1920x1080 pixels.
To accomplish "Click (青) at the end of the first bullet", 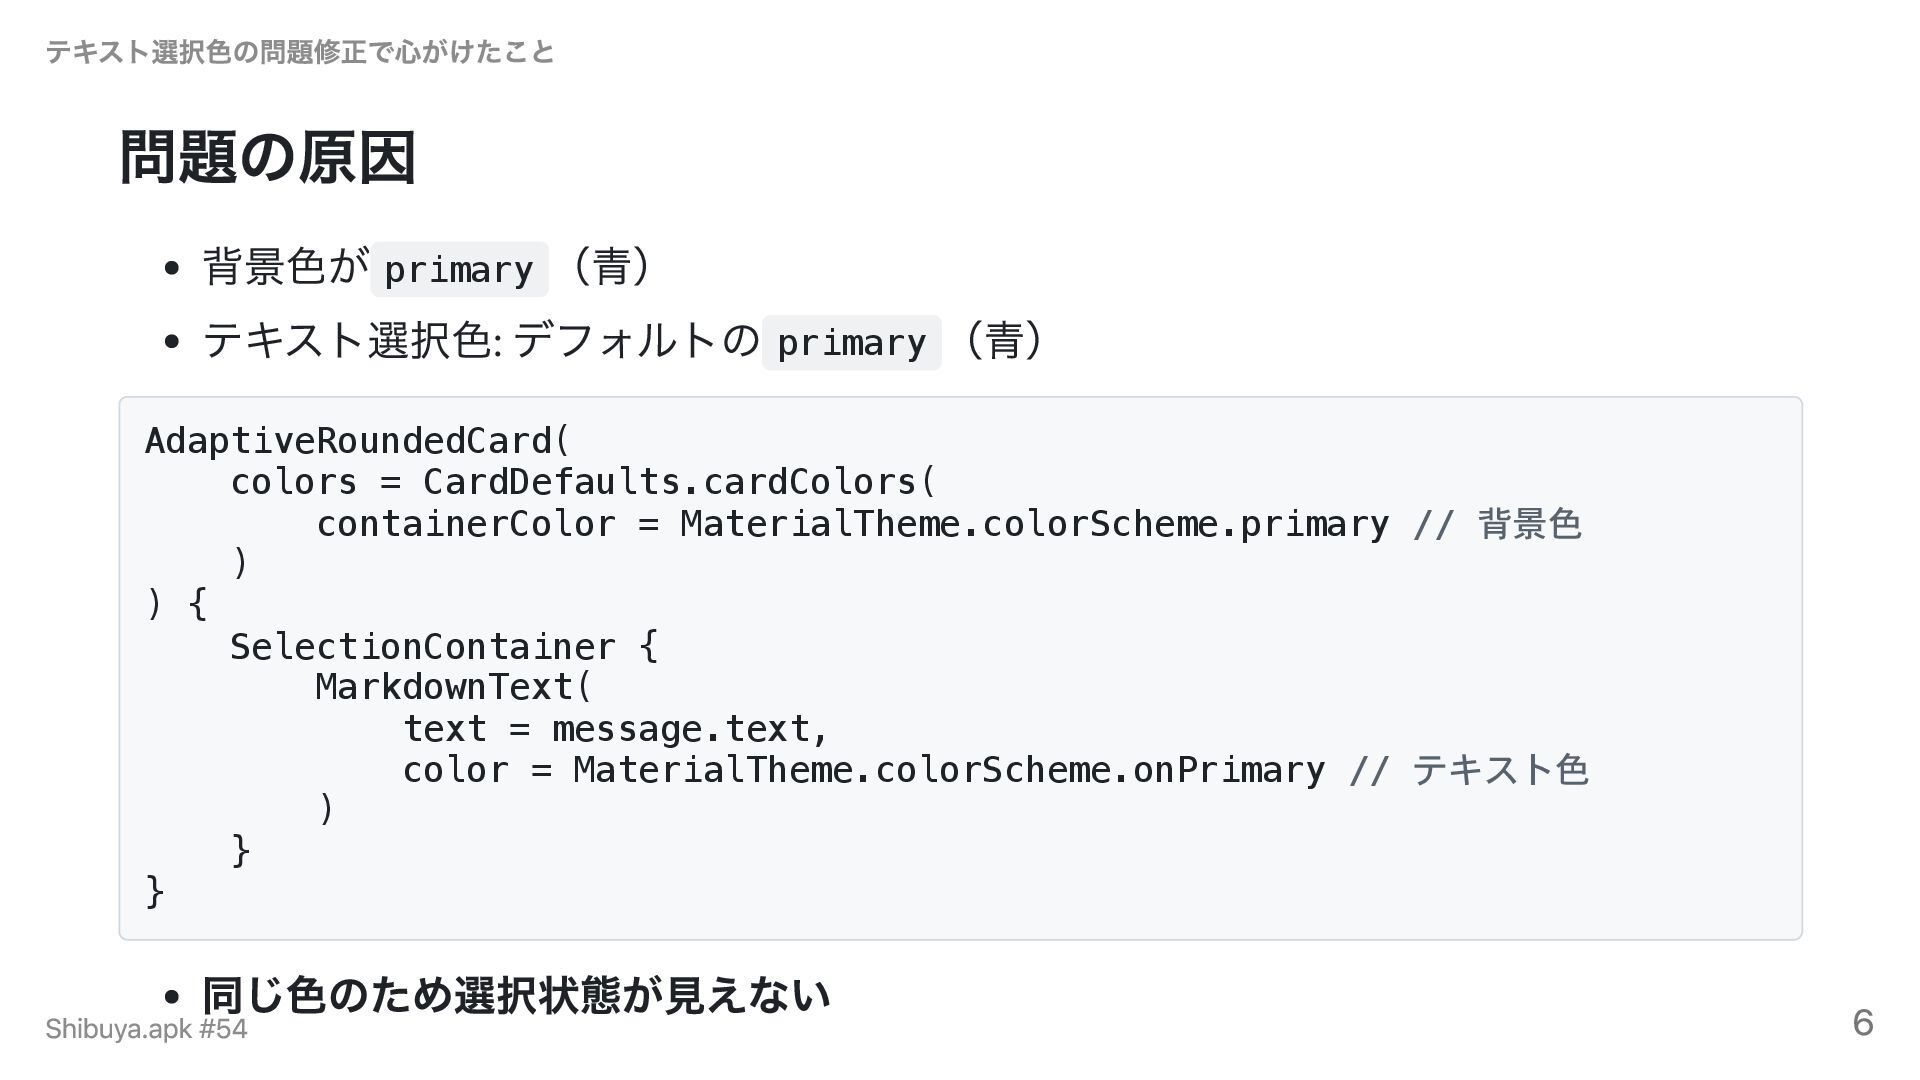I will tap(610, 267).
